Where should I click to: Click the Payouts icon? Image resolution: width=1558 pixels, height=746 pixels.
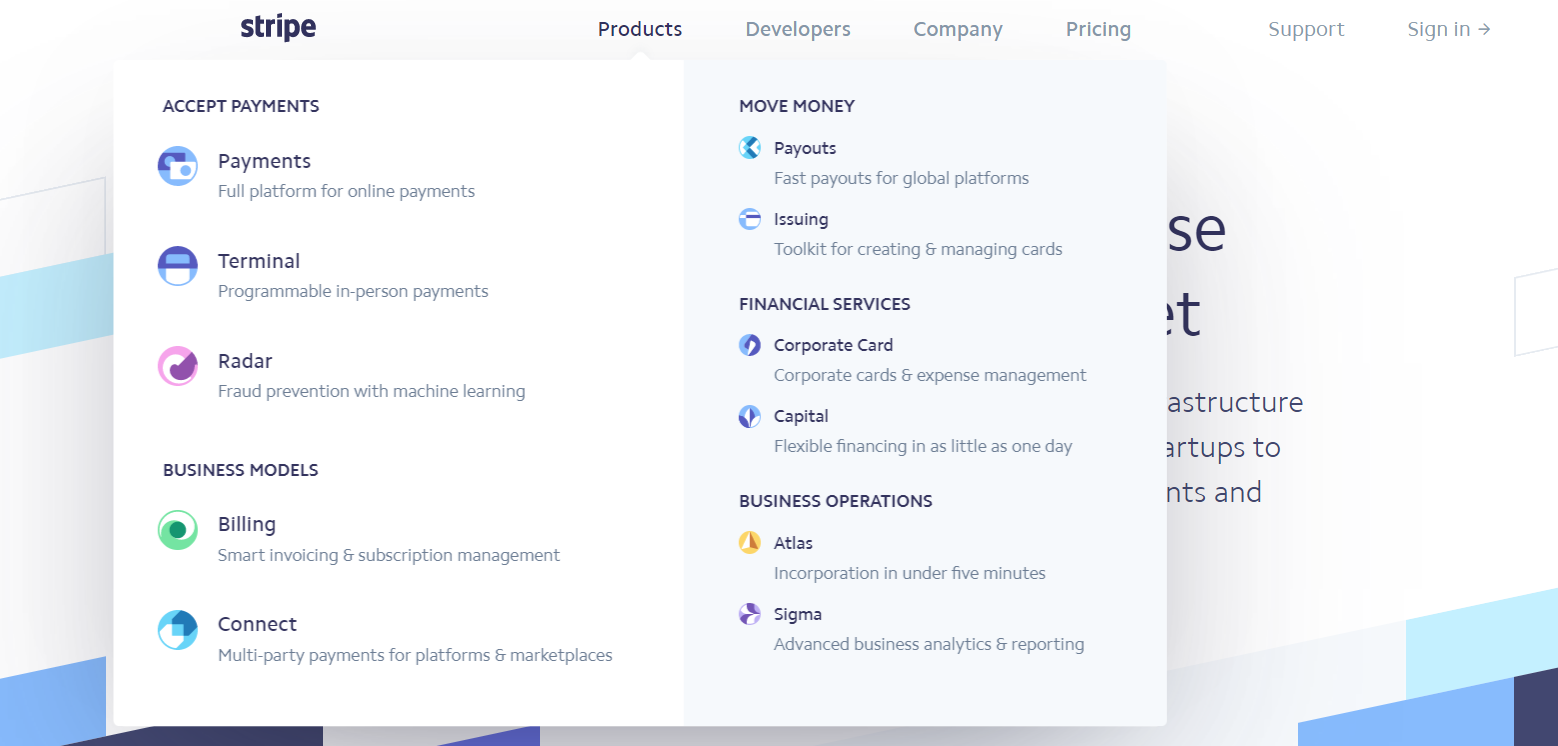[750, 148]
